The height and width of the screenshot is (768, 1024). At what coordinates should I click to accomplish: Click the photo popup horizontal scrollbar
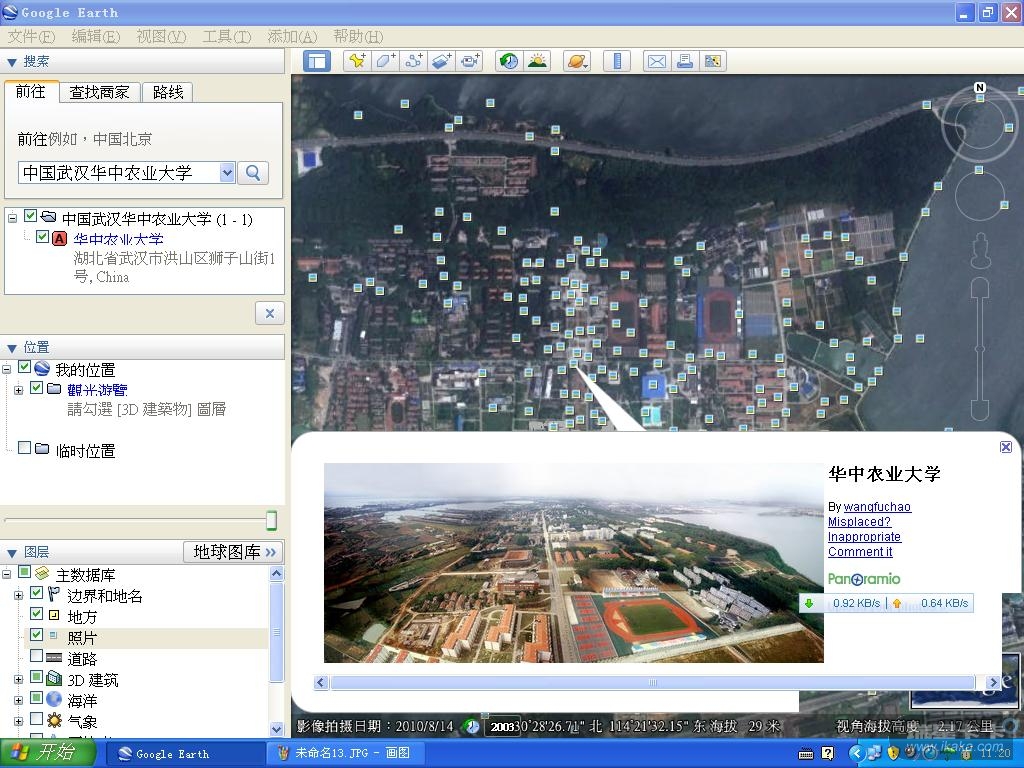(x=652, y=682)
